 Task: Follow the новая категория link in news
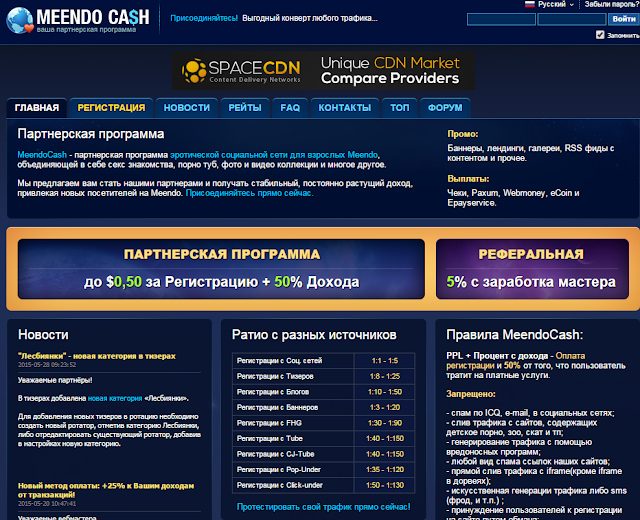[115, 398]
